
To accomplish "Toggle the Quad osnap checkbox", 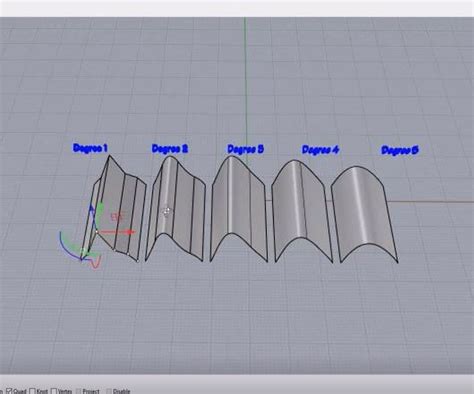I will pyautogui.click(x=9, y=391).
